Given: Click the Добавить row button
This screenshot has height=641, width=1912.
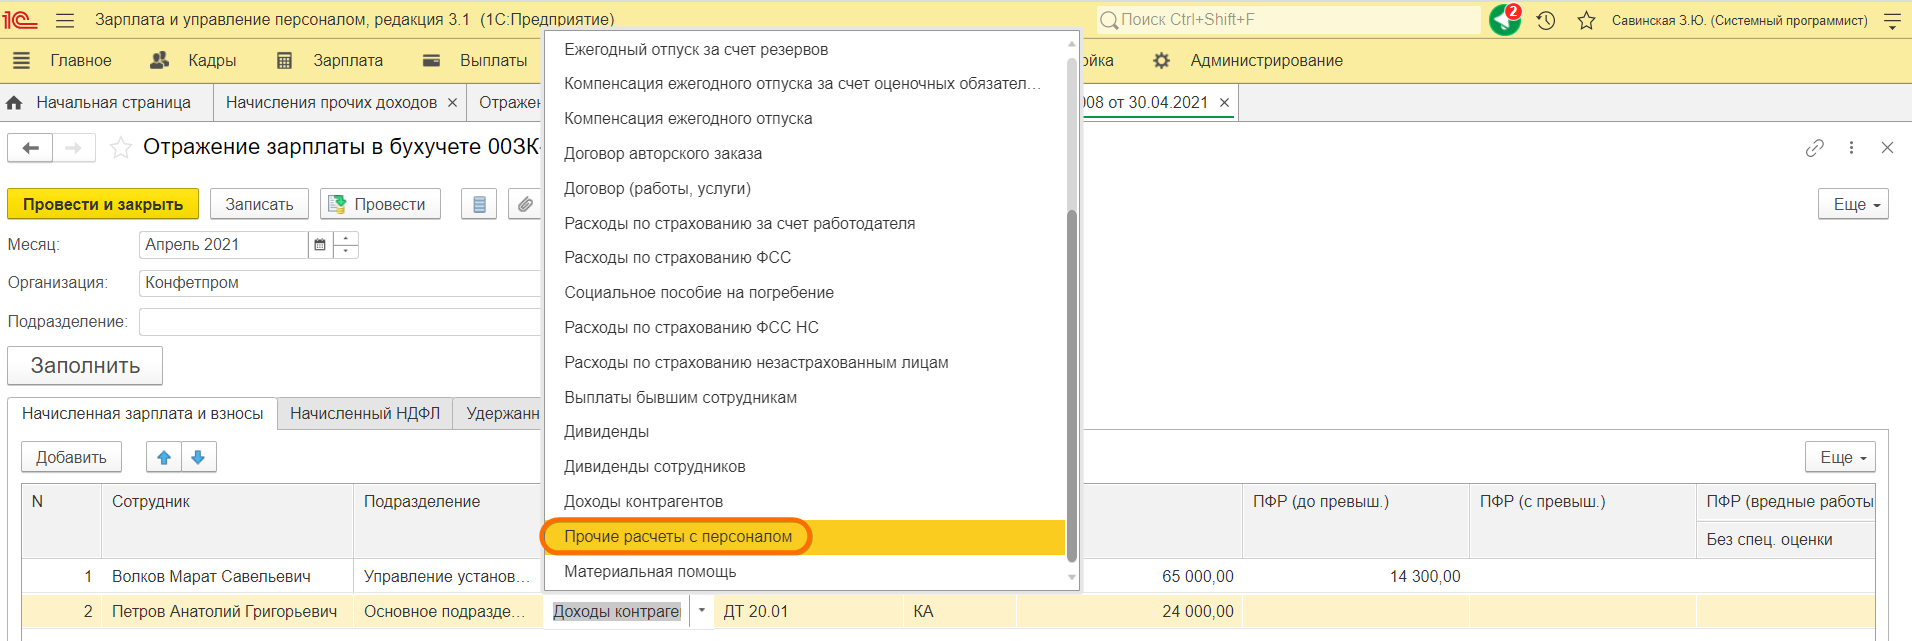Looking at the screenshot, I should [71, 457].
